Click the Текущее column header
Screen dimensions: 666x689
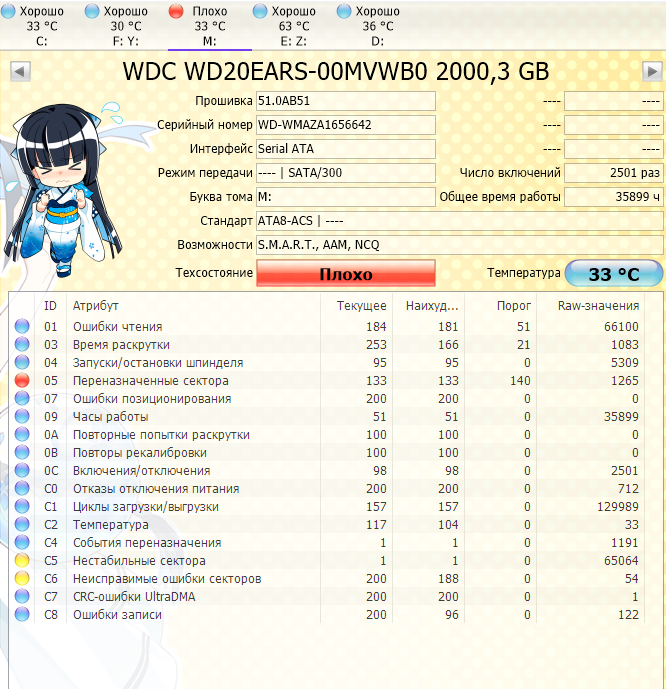[356, 305]
